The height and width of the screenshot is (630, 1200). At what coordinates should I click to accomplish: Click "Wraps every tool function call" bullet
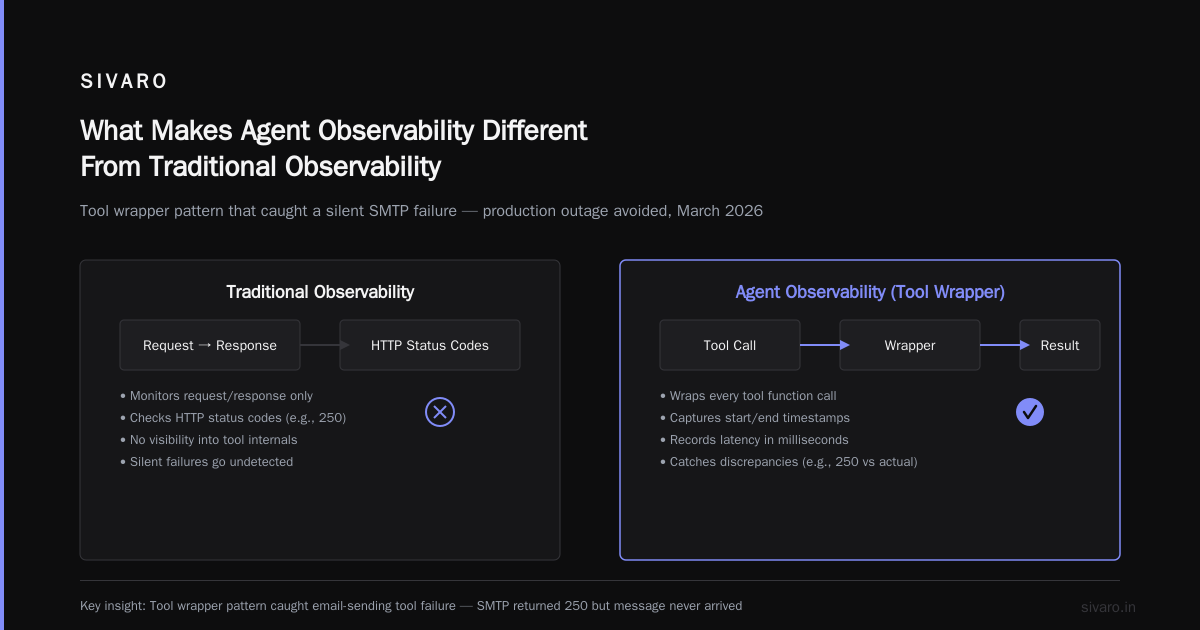pos(748,396)
